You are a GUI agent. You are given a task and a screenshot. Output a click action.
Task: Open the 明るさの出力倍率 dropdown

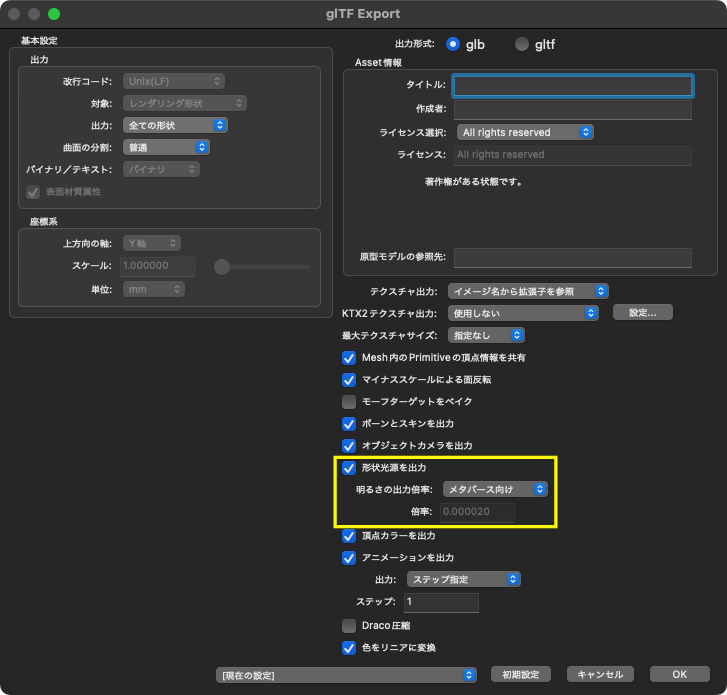tap(495, 489)
